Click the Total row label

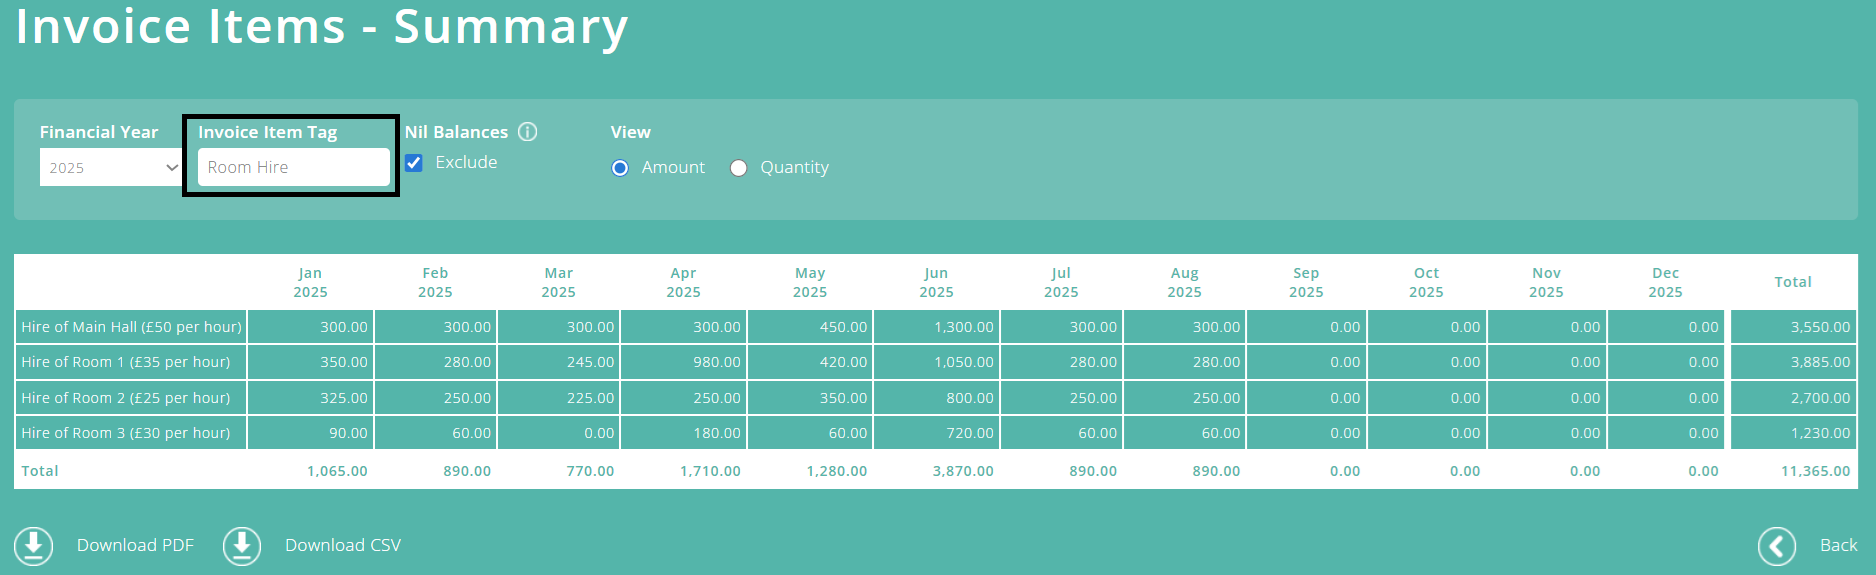coord(40,471)
